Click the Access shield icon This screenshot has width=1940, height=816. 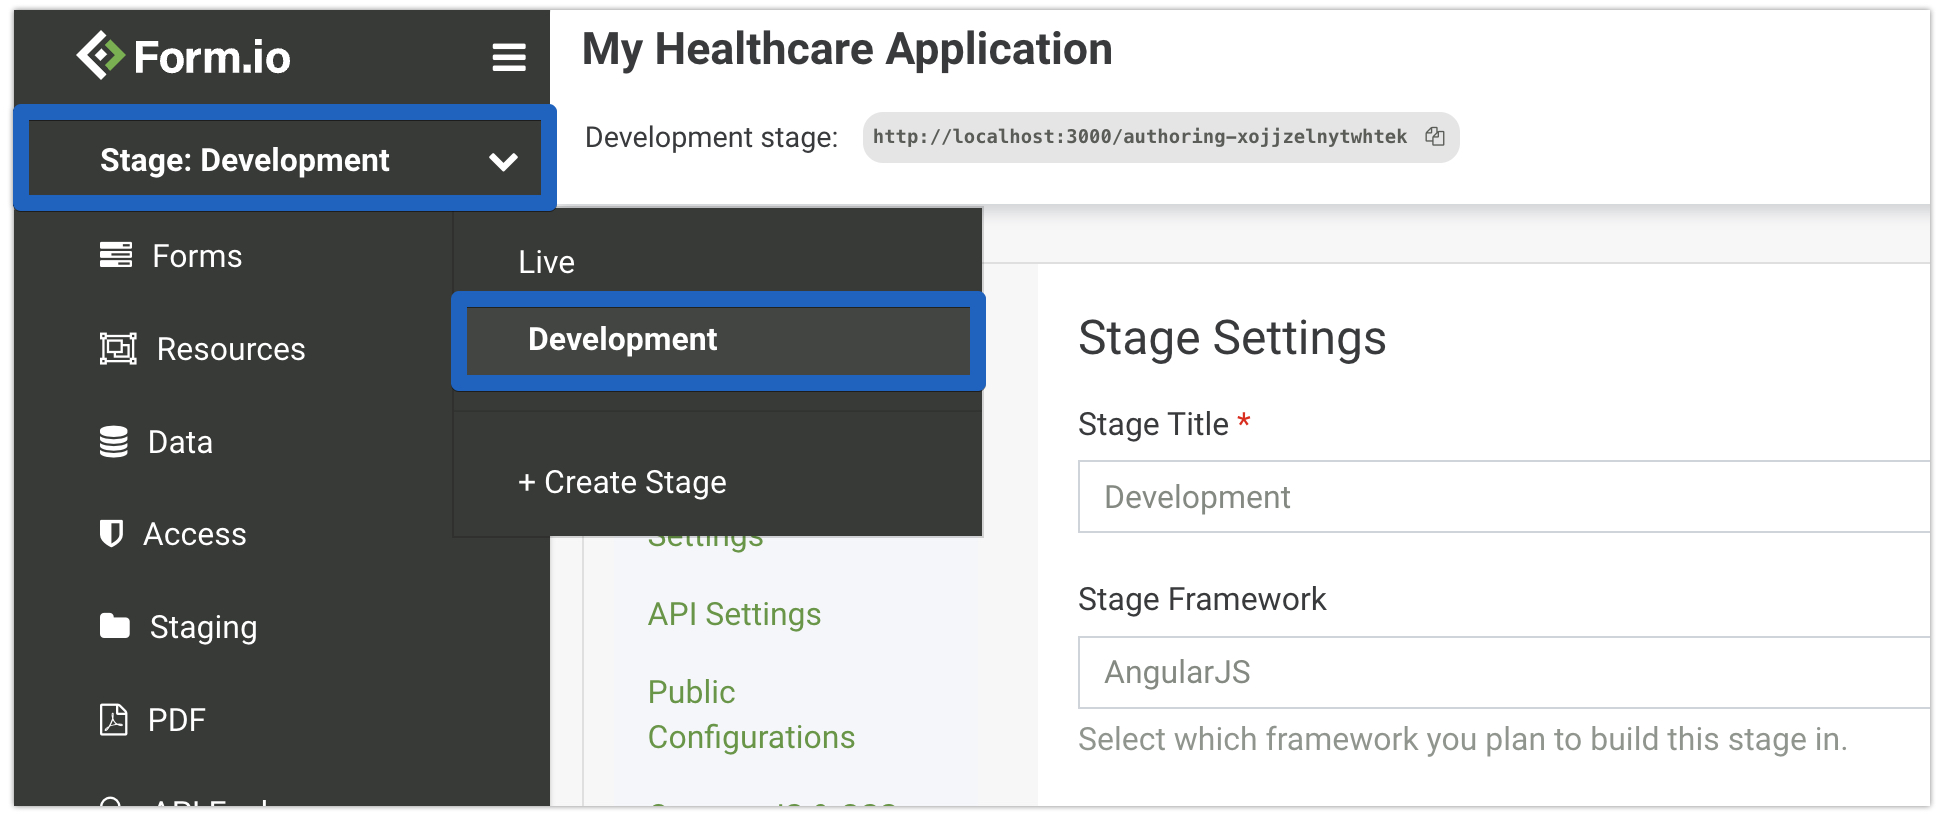(x=111, y=534)
